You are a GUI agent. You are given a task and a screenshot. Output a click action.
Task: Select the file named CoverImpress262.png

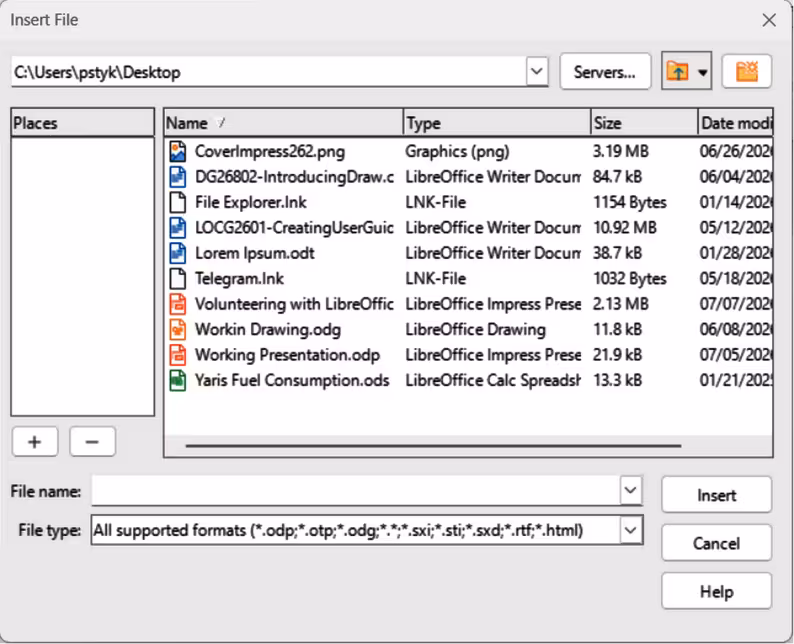[270, 151]
